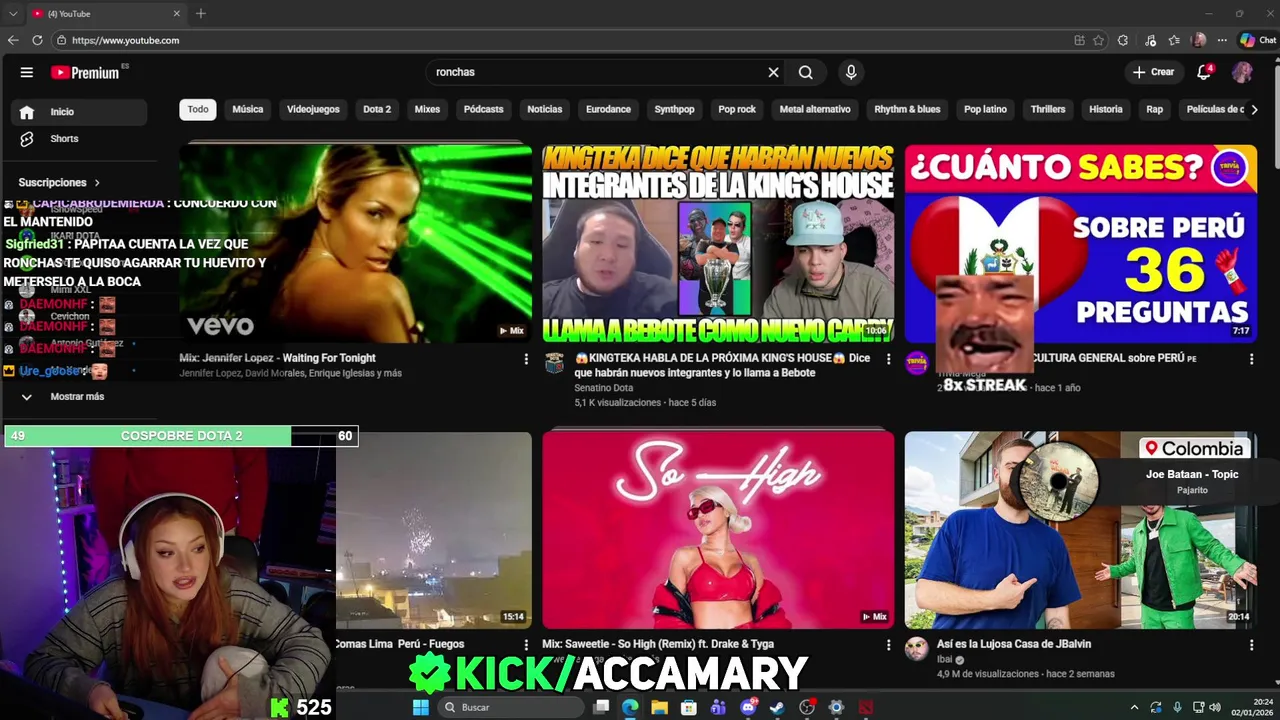This screenshot has width=1280, height=720.
Task: Close the YouTube browser tab
Action: click(177, 14)
